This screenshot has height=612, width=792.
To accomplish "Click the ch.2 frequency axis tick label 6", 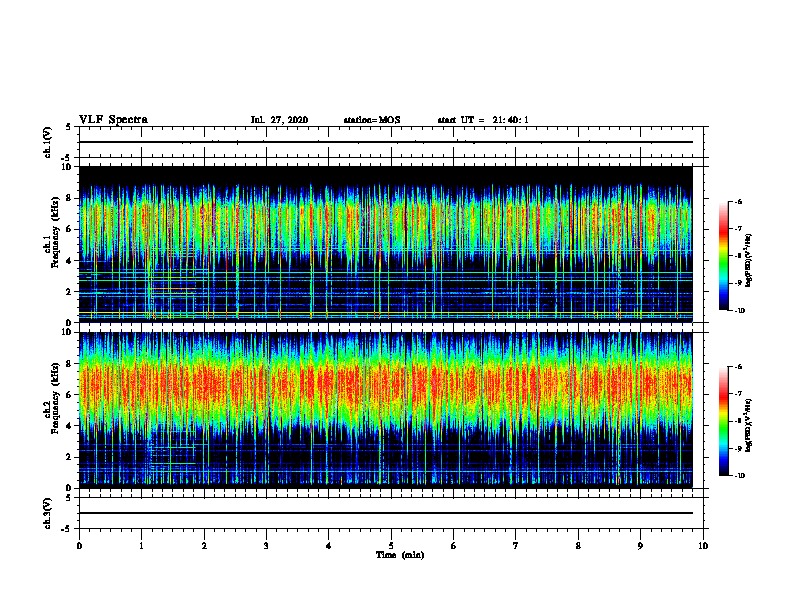I will pyautogui.click(x=70, y=395).
